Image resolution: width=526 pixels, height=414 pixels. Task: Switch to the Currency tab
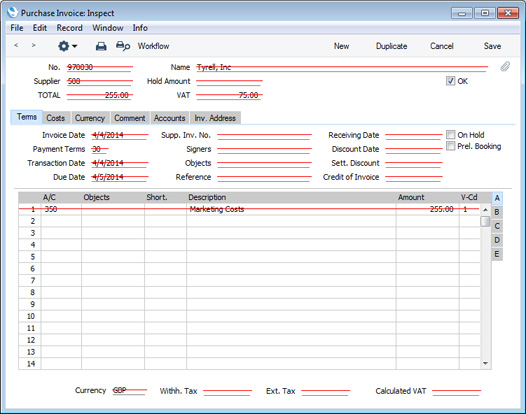click(x=90, y=118)
